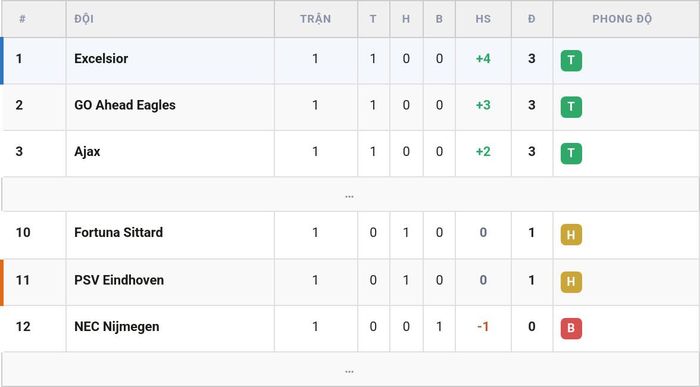700x387 pixels.
Task: Click Excelsior's green T form badge
Action: 571,61
